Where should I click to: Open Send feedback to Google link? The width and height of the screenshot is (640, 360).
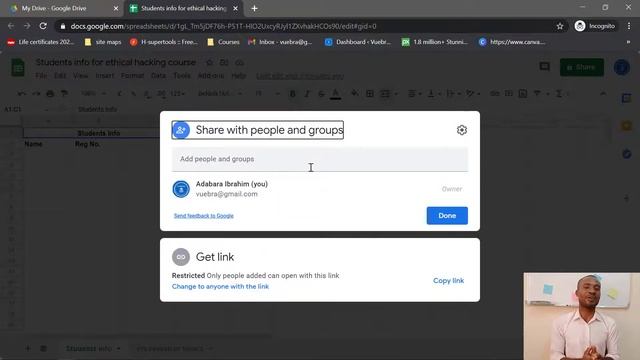click(204, 216)
